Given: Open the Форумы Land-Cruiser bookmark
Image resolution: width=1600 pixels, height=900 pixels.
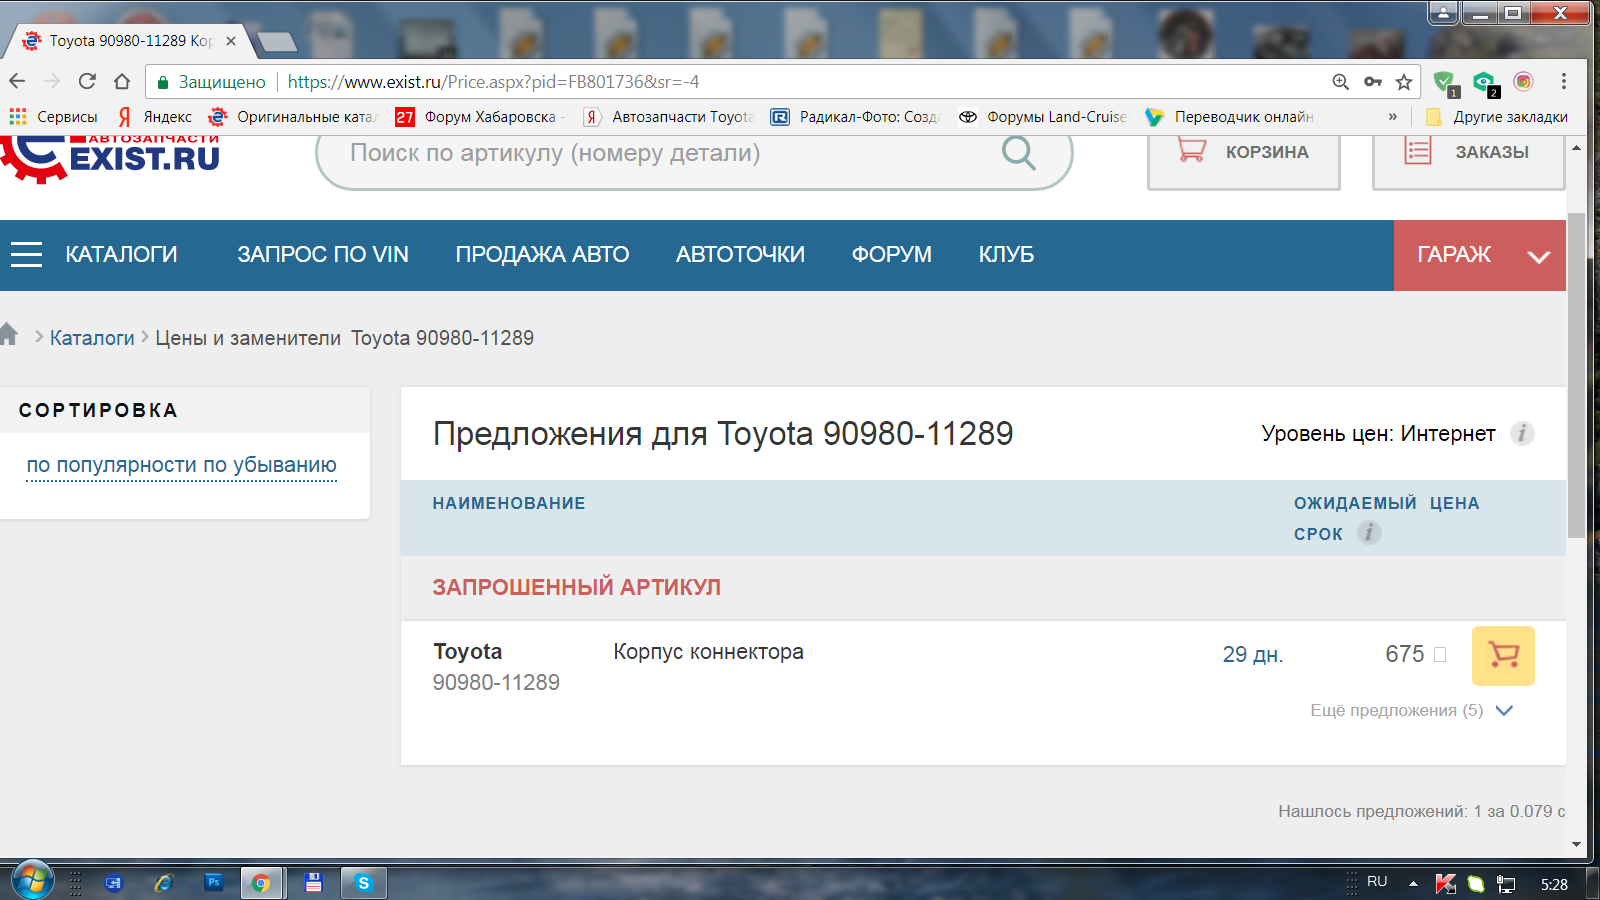Looking at the screenshot, I should (1043, 117).
